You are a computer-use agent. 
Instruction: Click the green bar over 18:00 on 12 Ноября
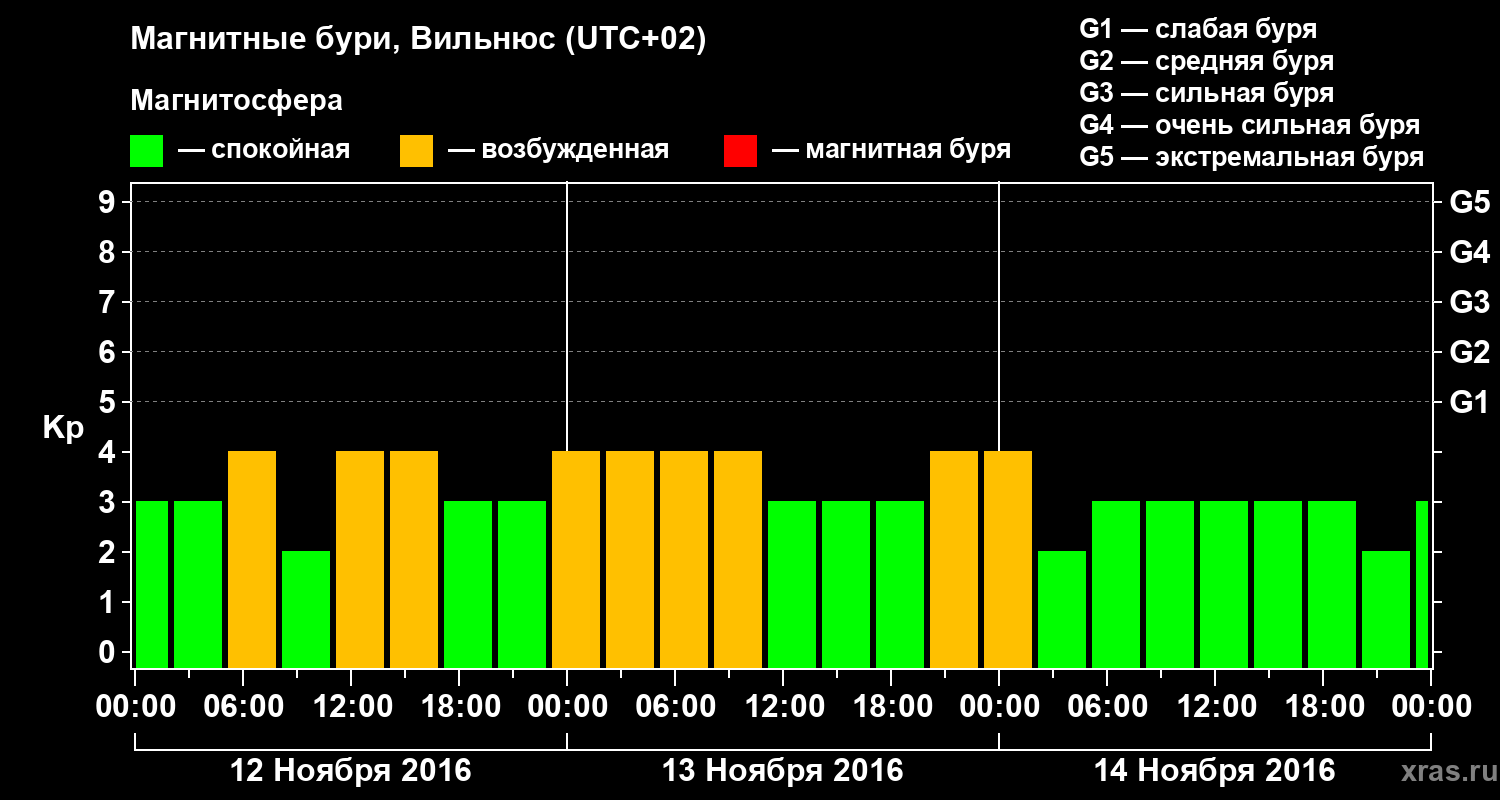click(468, 584)
